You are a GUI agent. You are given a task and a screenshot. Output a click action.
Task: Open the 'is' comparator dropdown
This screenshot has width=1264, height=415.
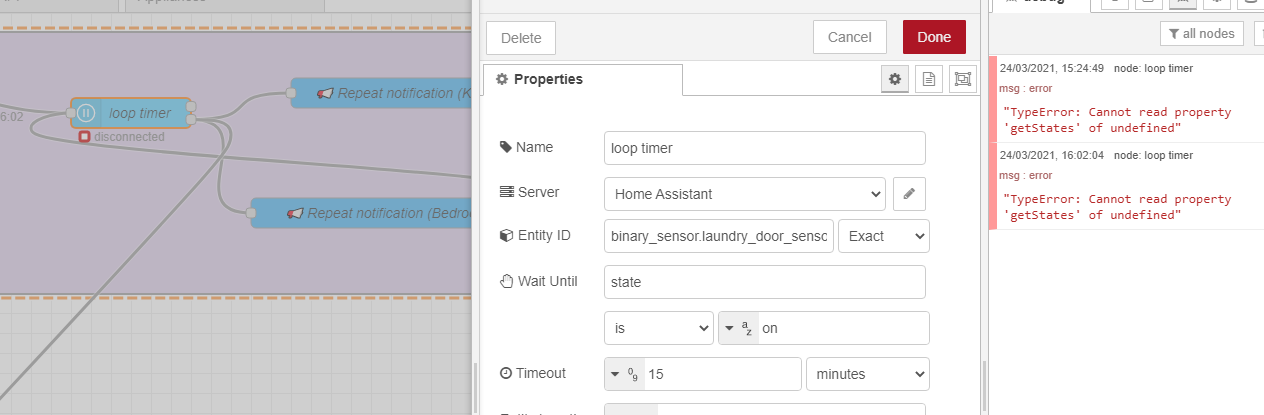658,328
